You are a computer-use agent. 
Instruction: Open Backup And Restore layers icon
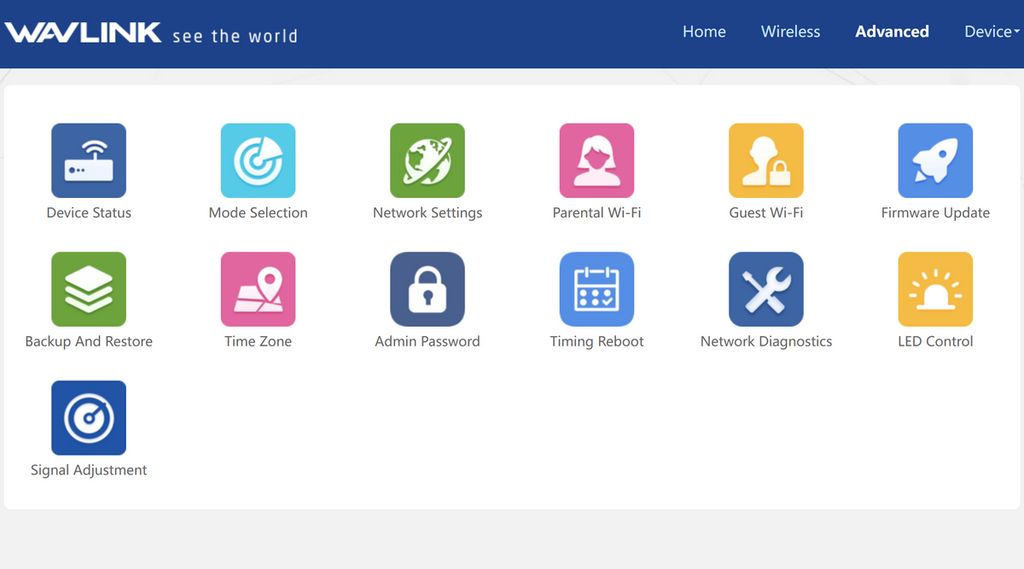pyautogui.click(x=89, y=289)
